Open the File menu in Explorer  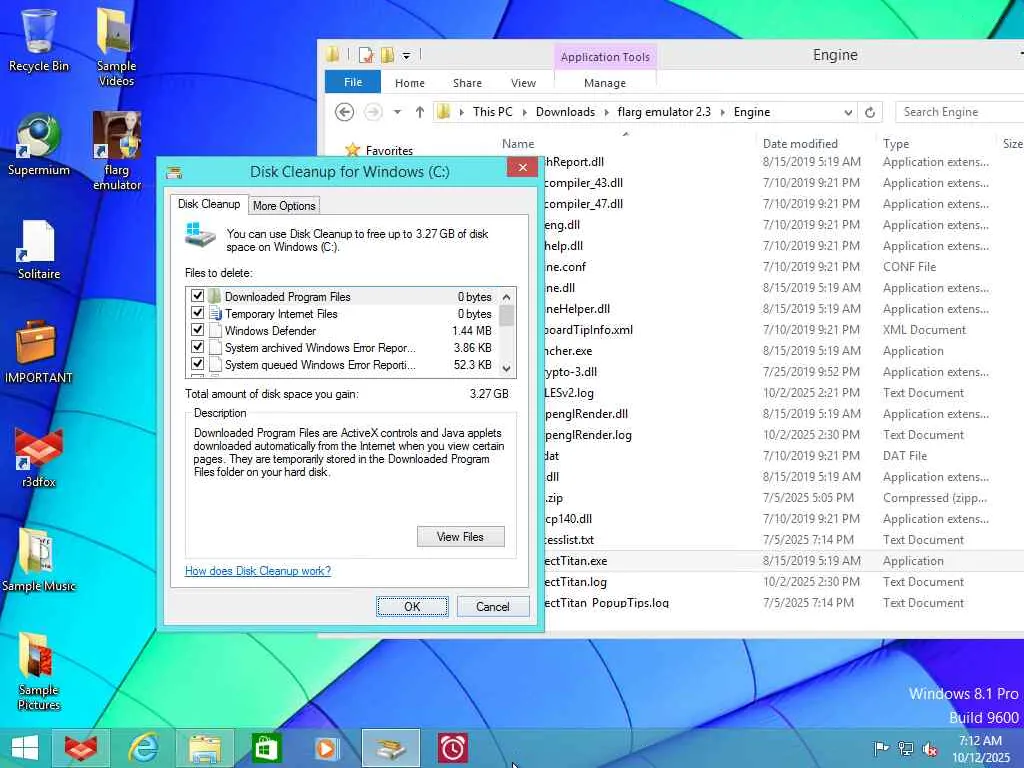point(353,82)
